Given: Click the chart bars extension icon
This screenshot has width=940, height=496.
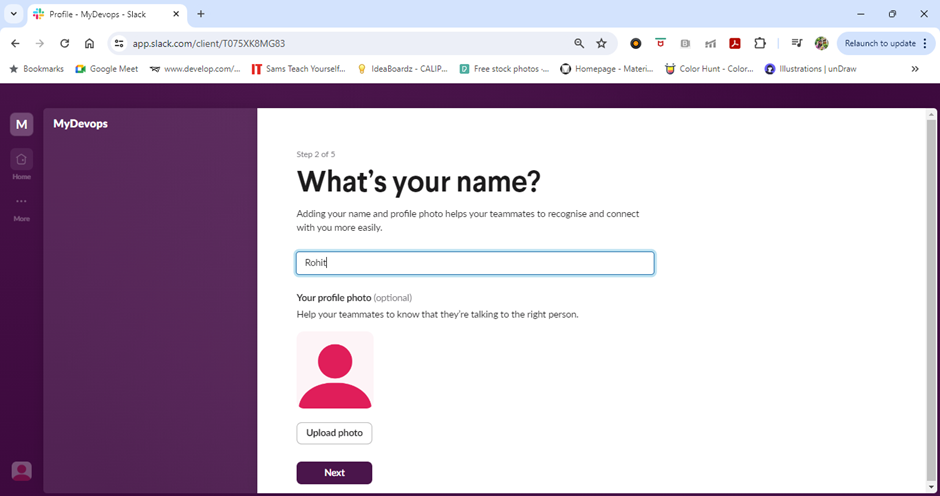Looking at the screenshot, I should [x=710, y=43].
